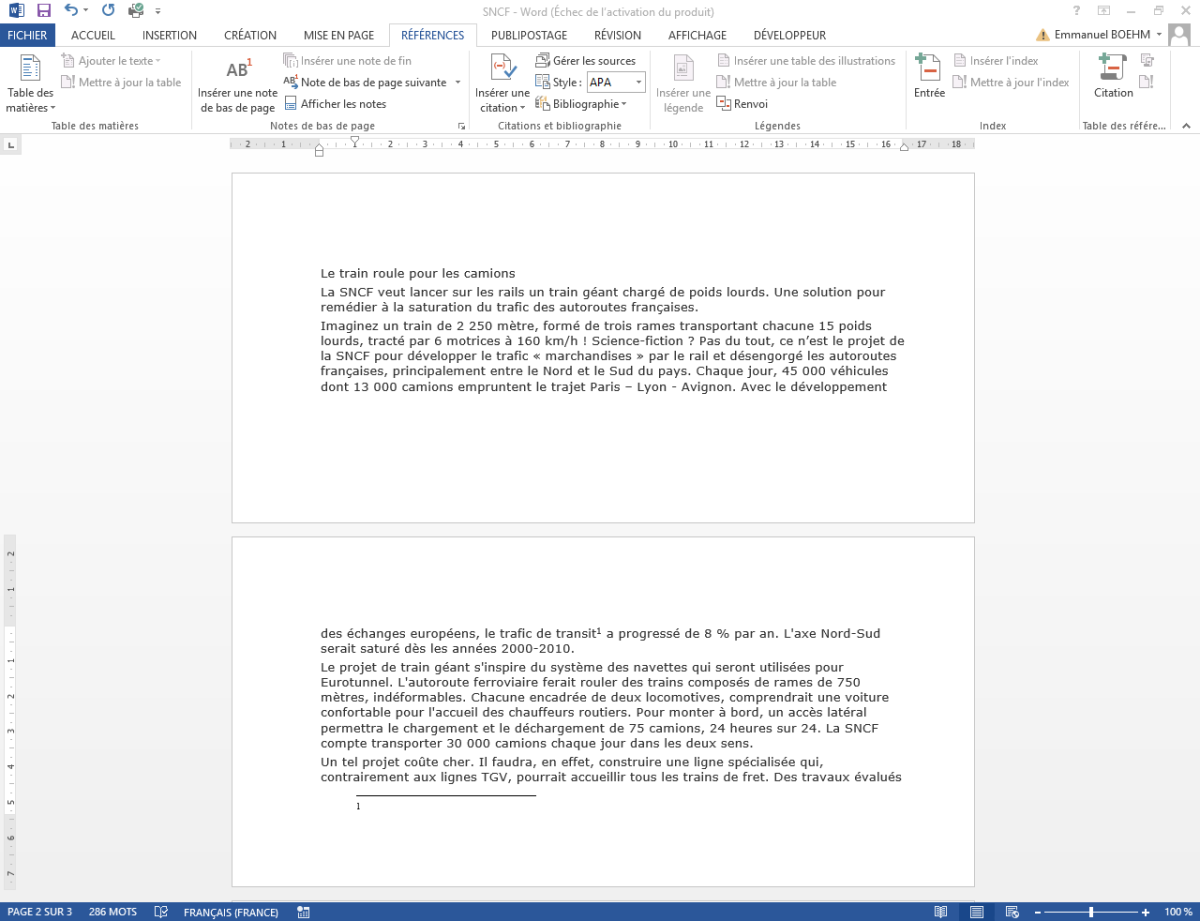Toggle Afficher les notes

pos(335,103)
